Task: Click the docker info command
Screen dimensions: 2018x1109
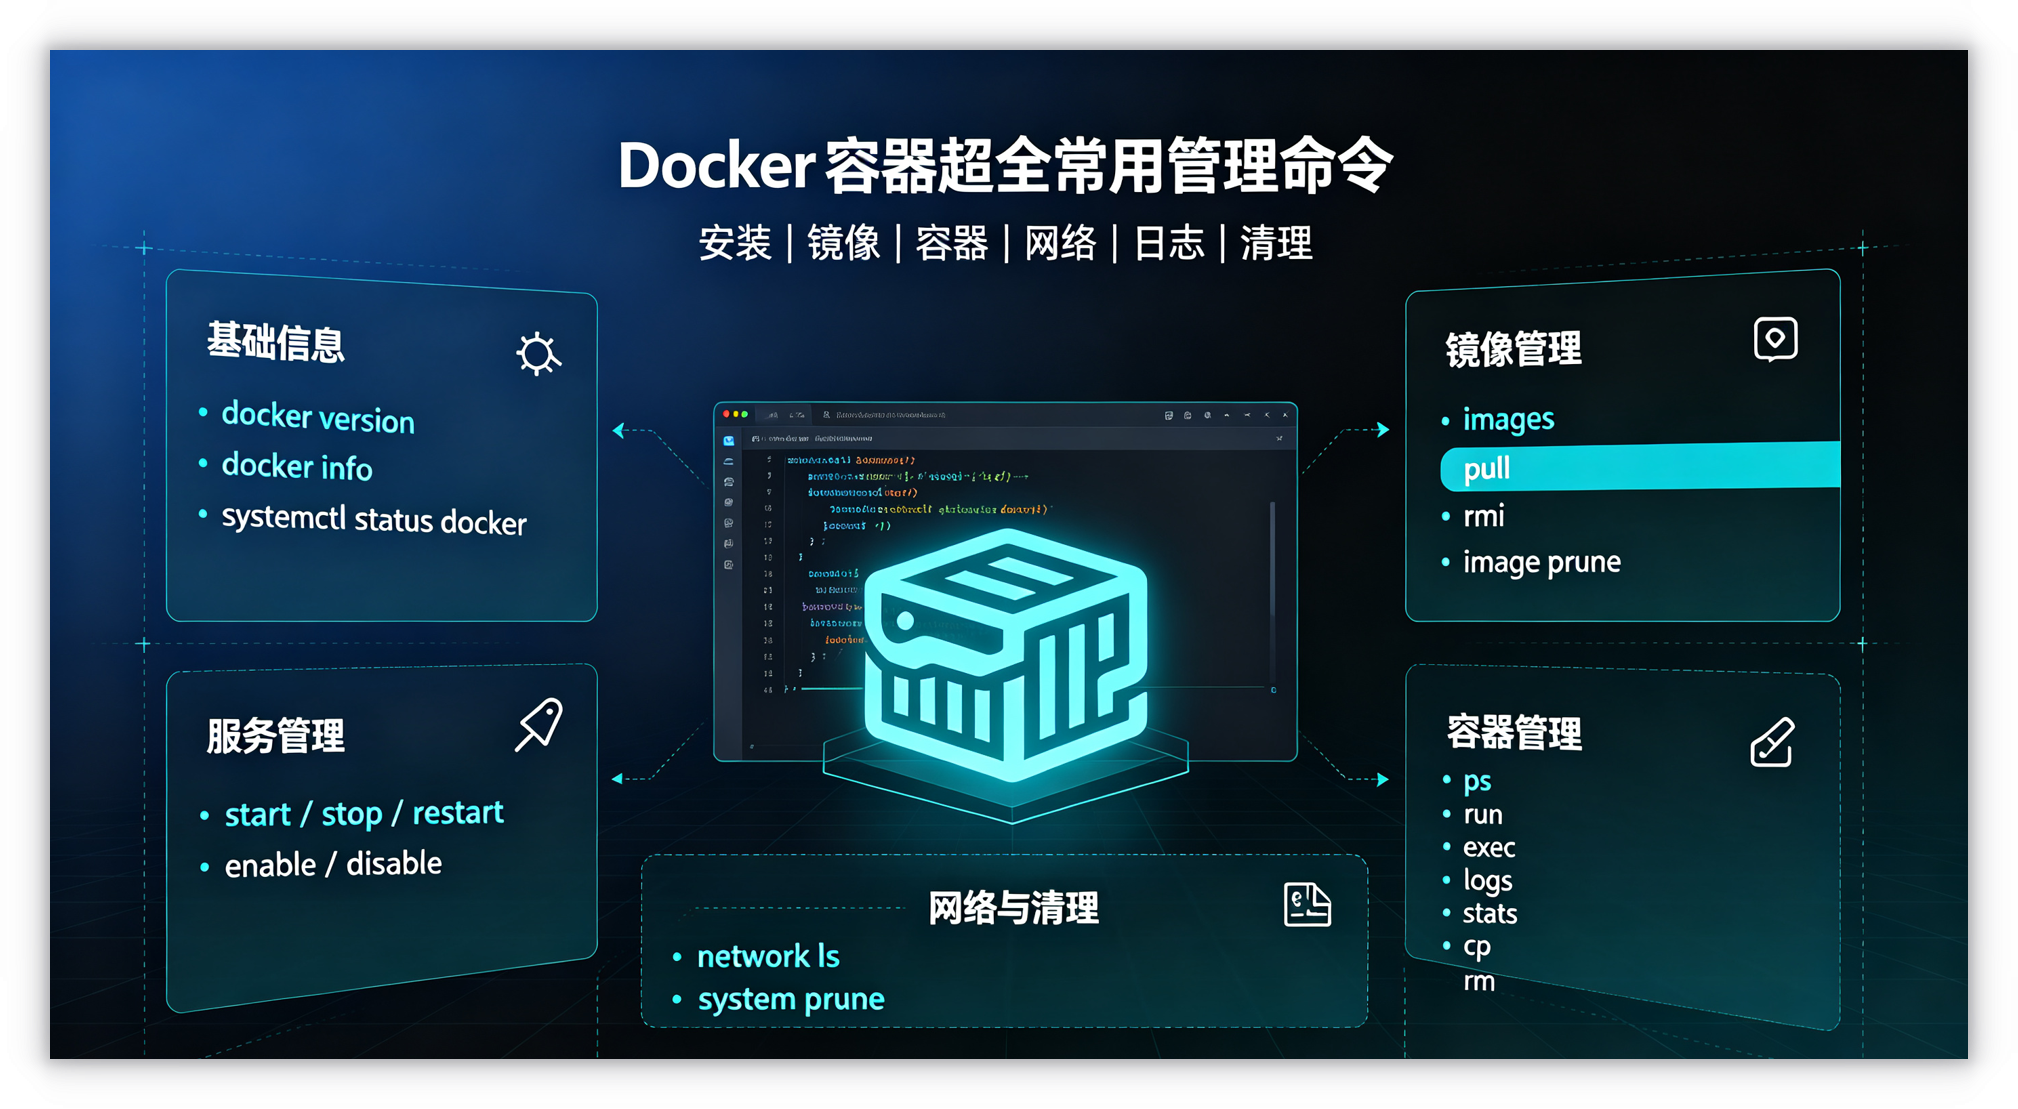Action: coord(297,466)
